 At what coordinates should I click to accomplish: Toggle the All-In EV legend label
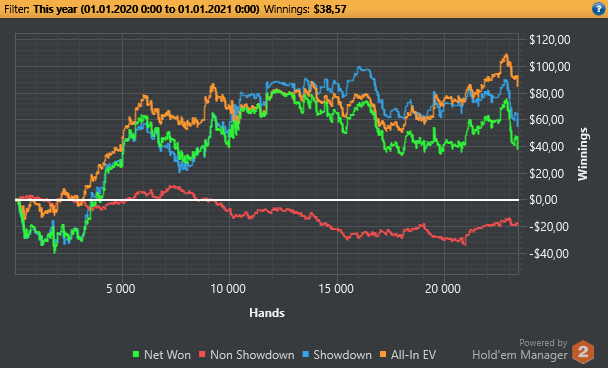tap(413, 355)
